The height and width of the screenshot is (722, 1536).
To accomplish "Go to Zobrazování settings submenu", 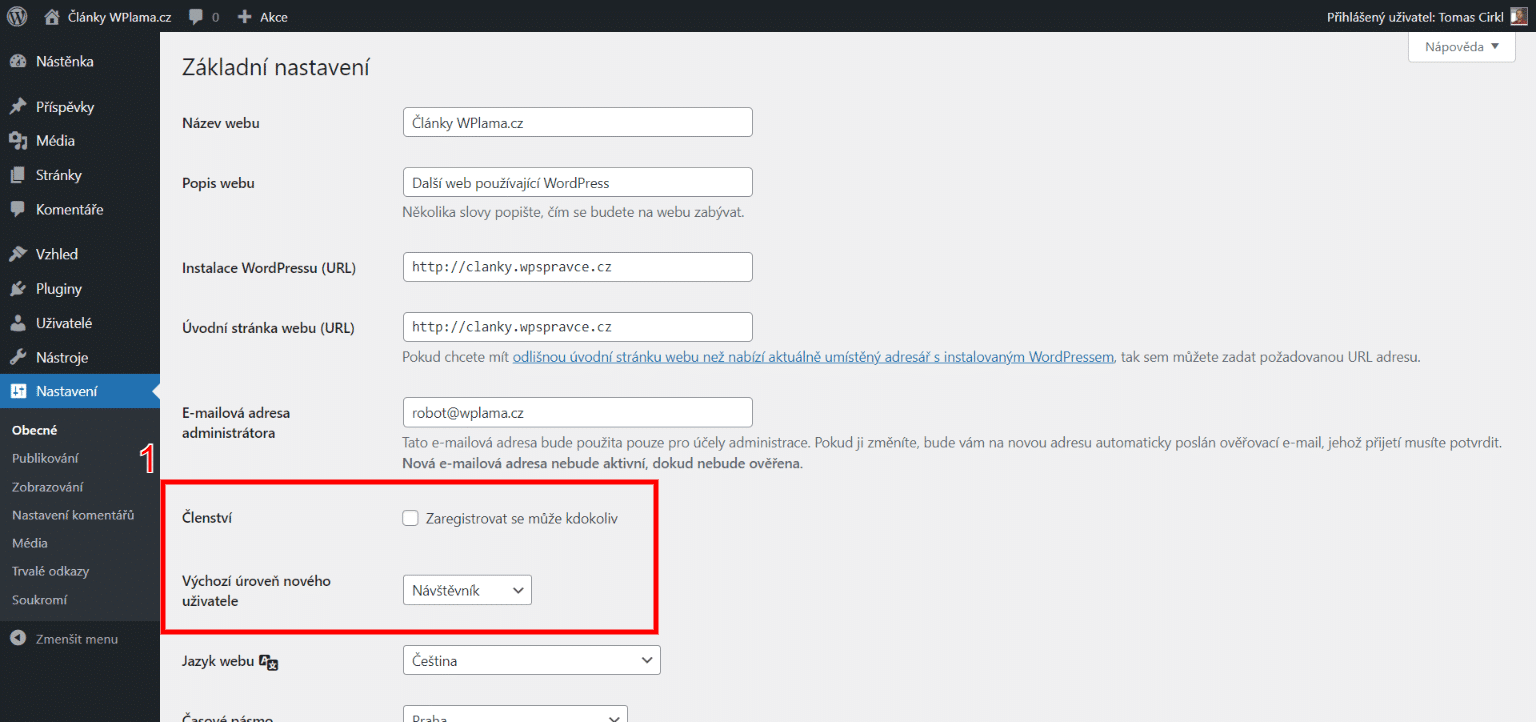I will [x=47, y=487].
